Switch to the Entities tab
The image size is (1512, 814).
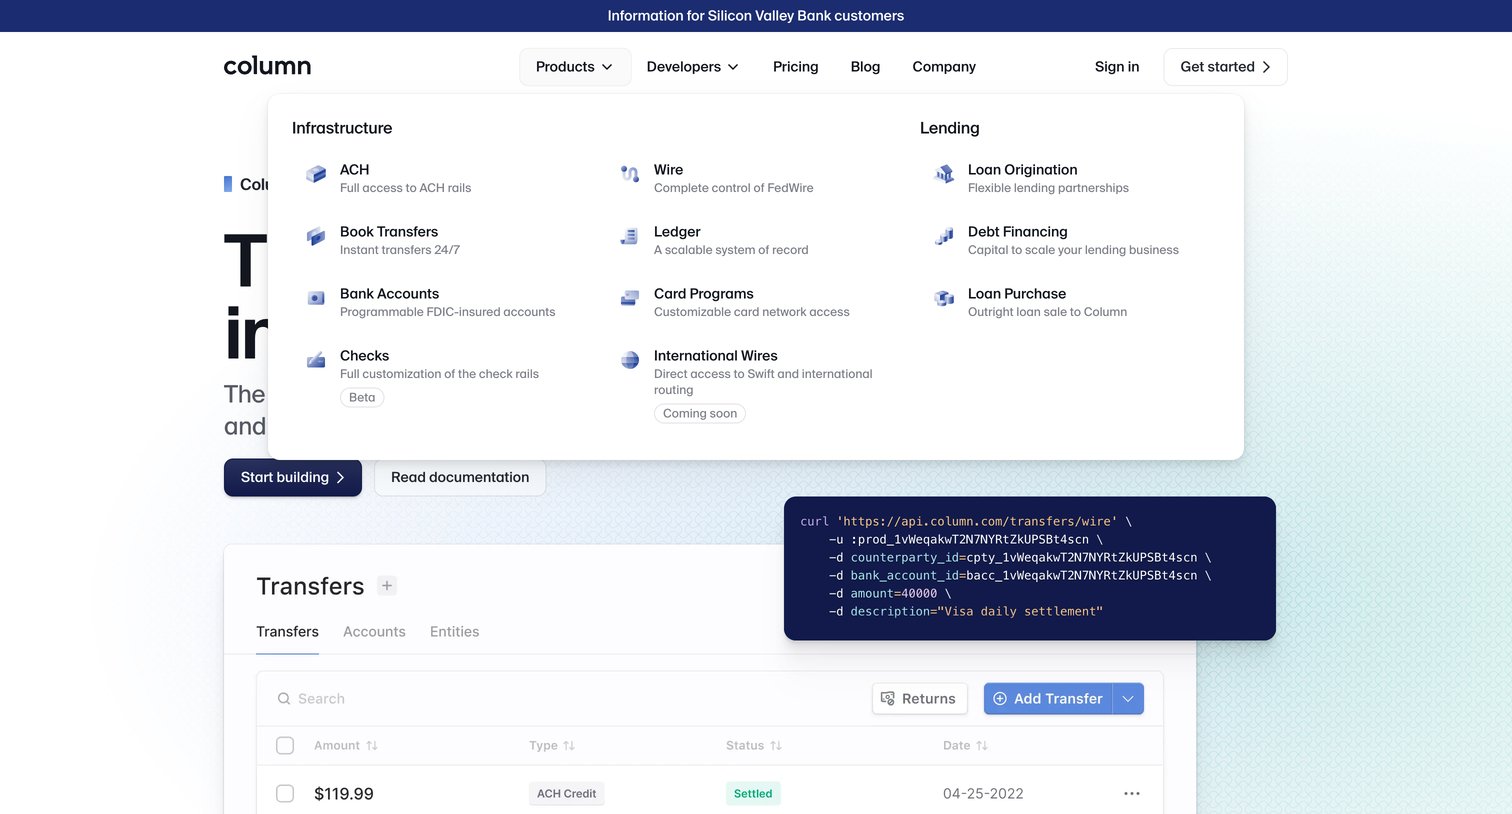(x=454, y=632)
